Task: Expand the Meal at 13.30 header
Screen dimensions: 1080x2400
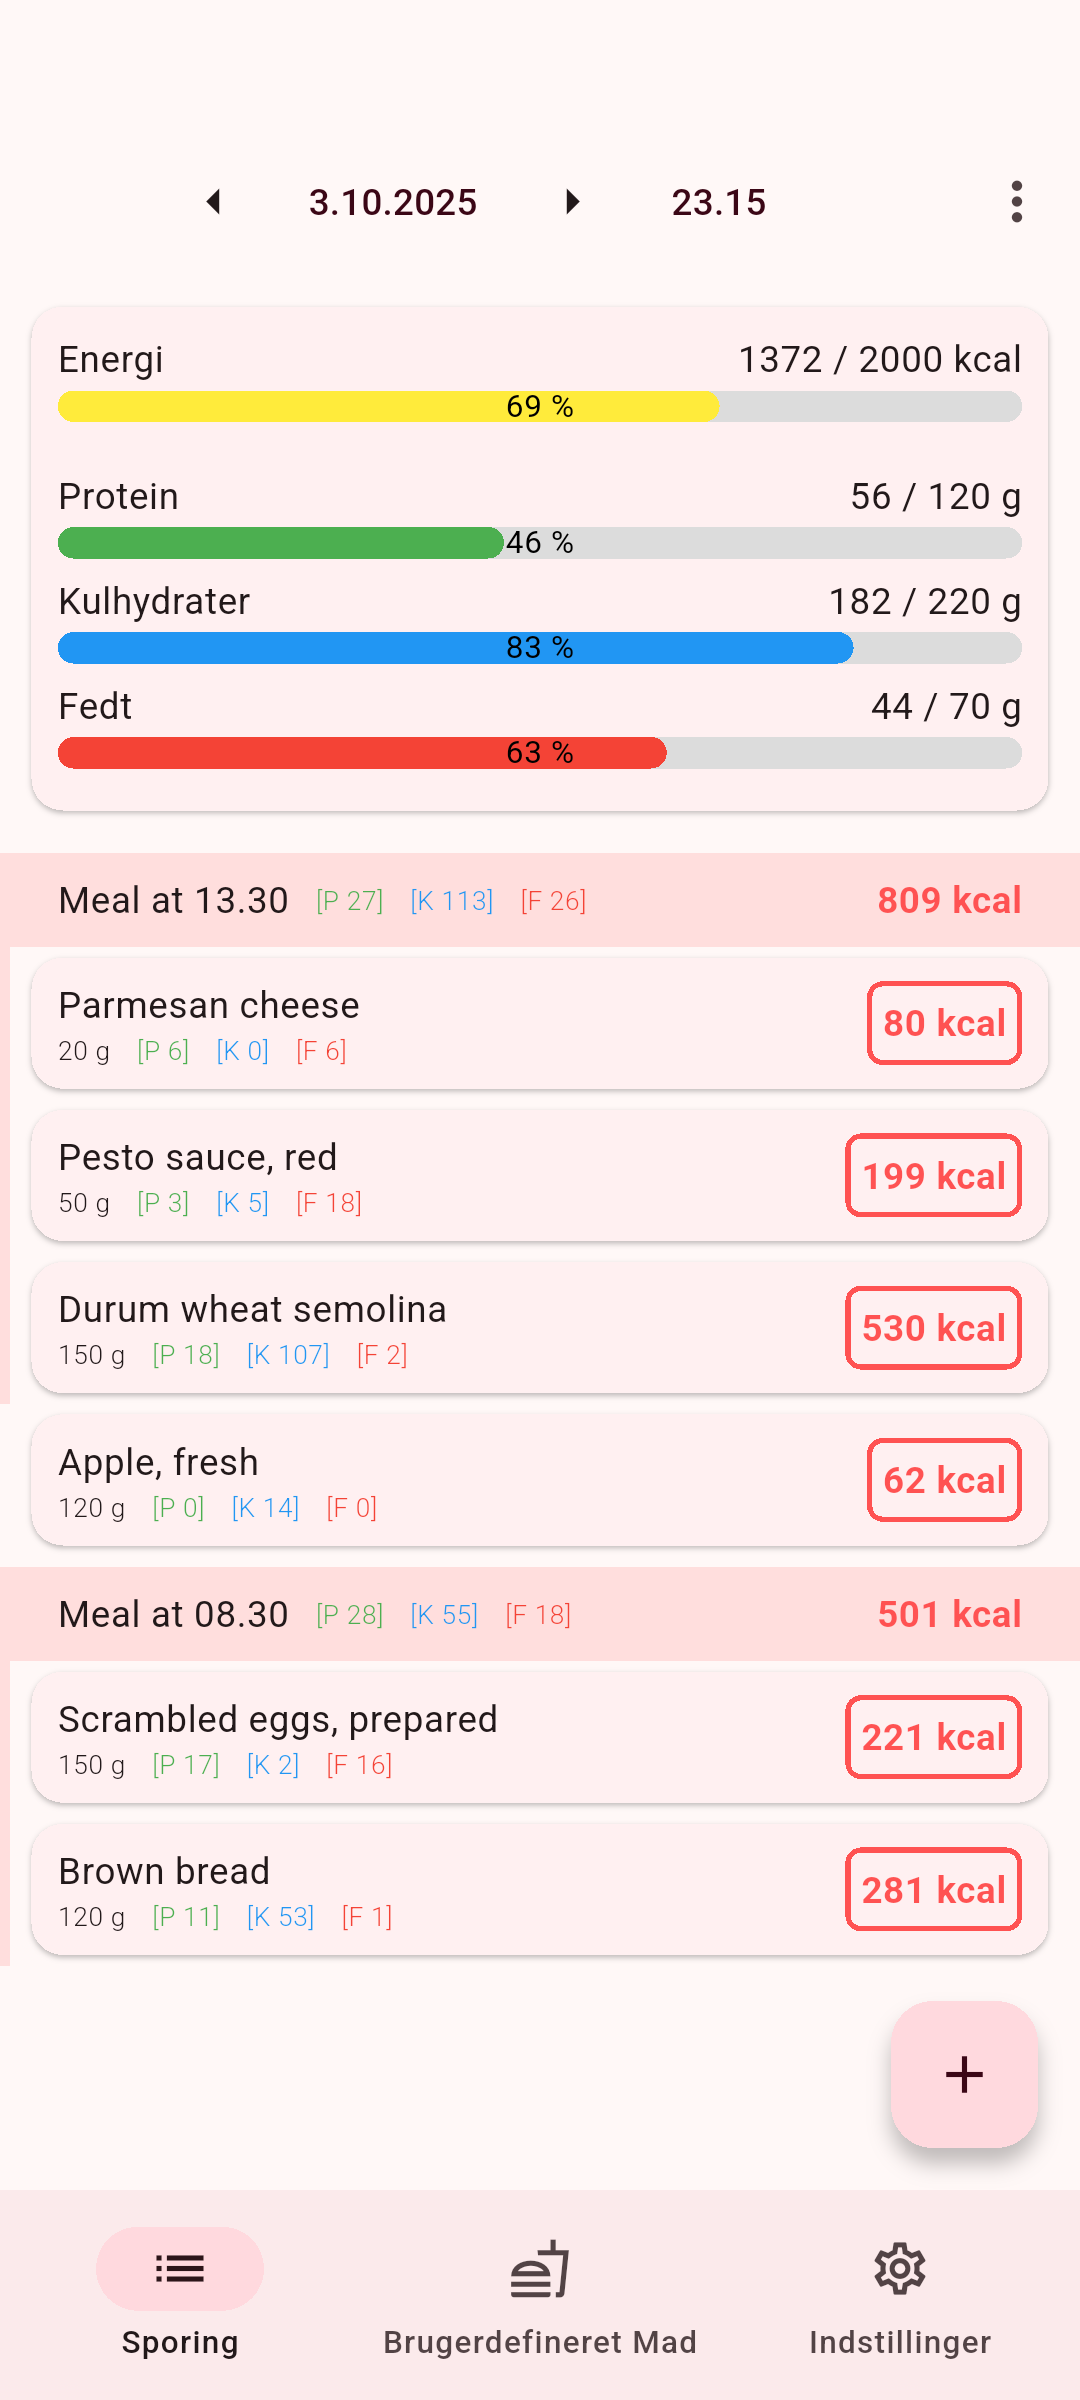Action: coord(540,900)
